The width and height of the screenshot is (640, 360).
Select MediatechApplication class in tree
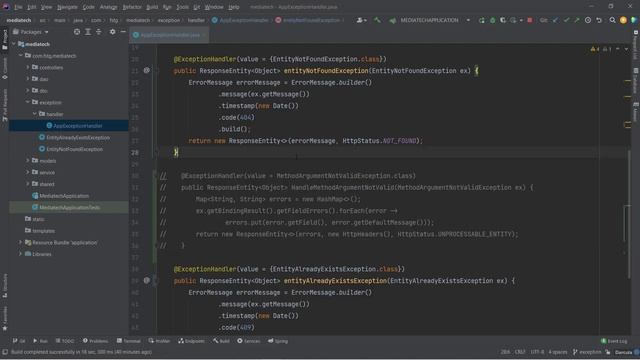64,196
